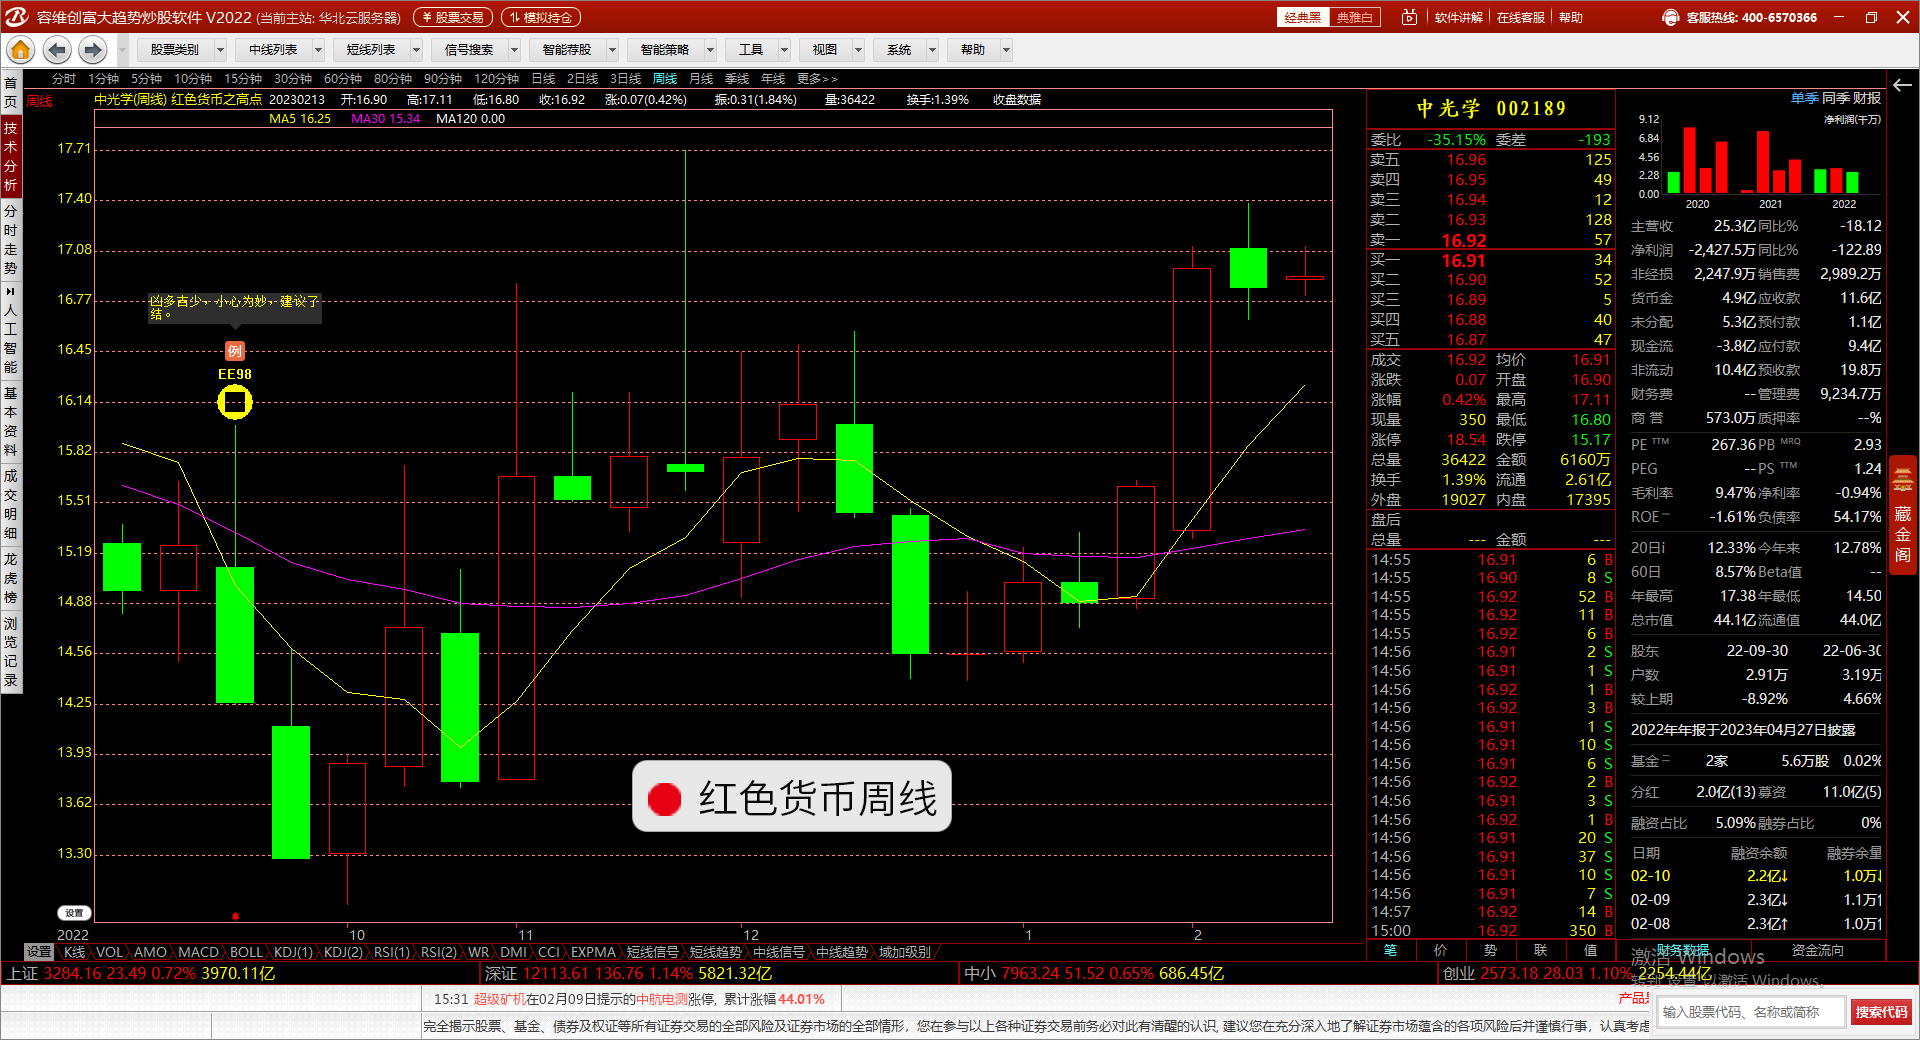
Task: Click the red 红色货币周线 record dot
Action: point(664,798)
